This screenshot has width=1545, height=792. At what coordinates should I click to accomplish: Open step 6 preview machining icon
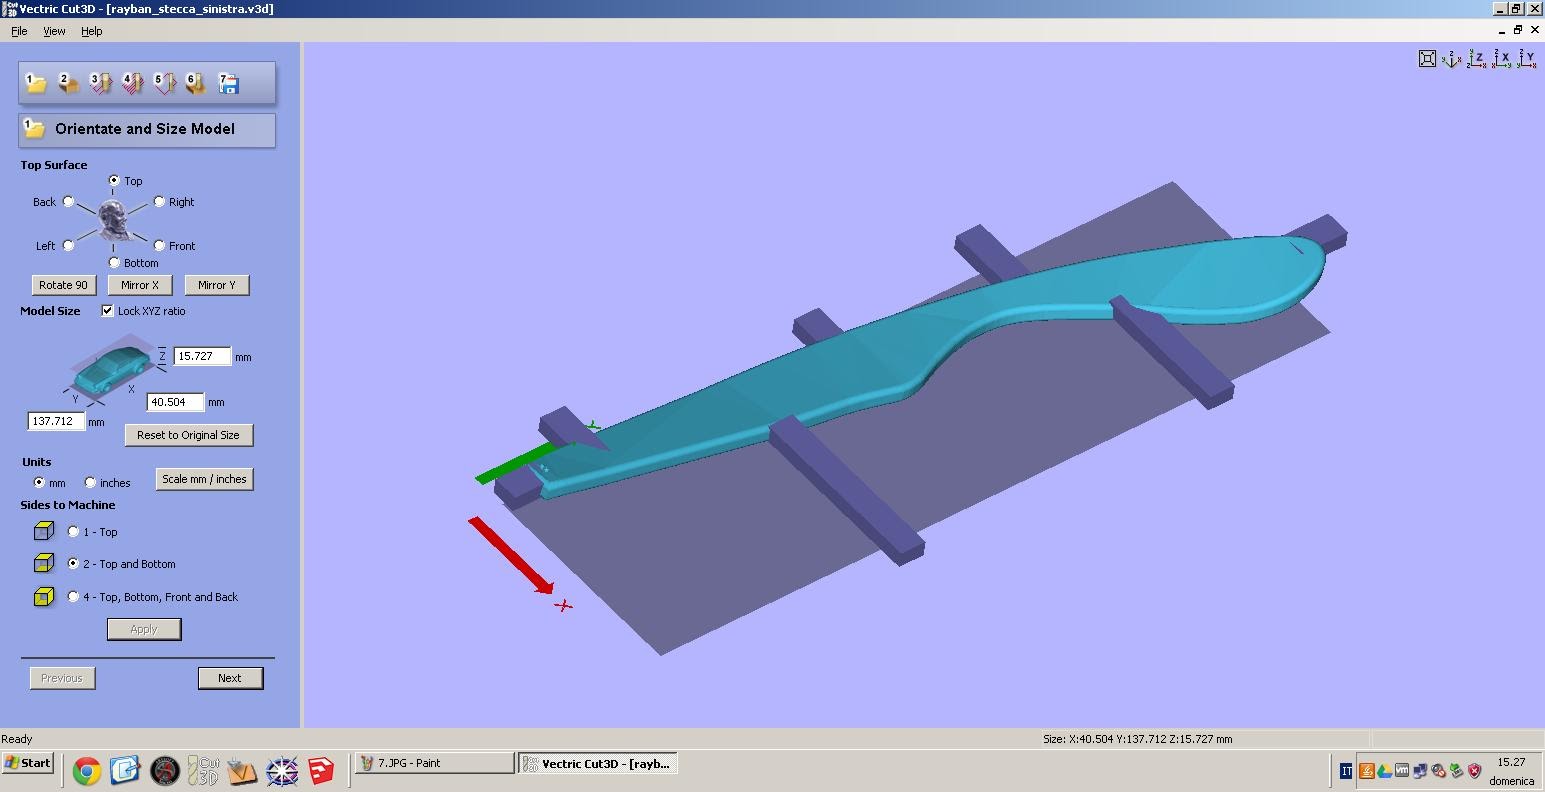(x=196, y=83)
